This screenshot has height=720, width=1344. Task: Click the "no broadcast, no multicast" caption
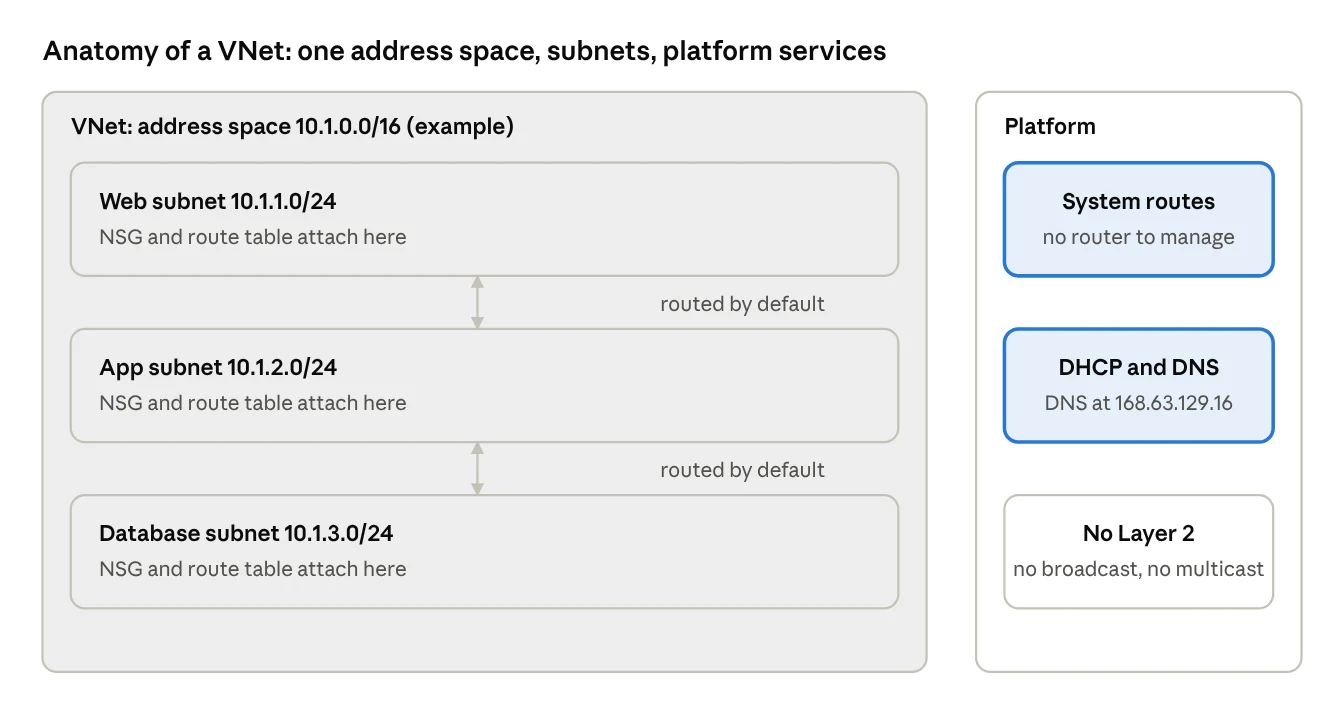point(1139,569)
